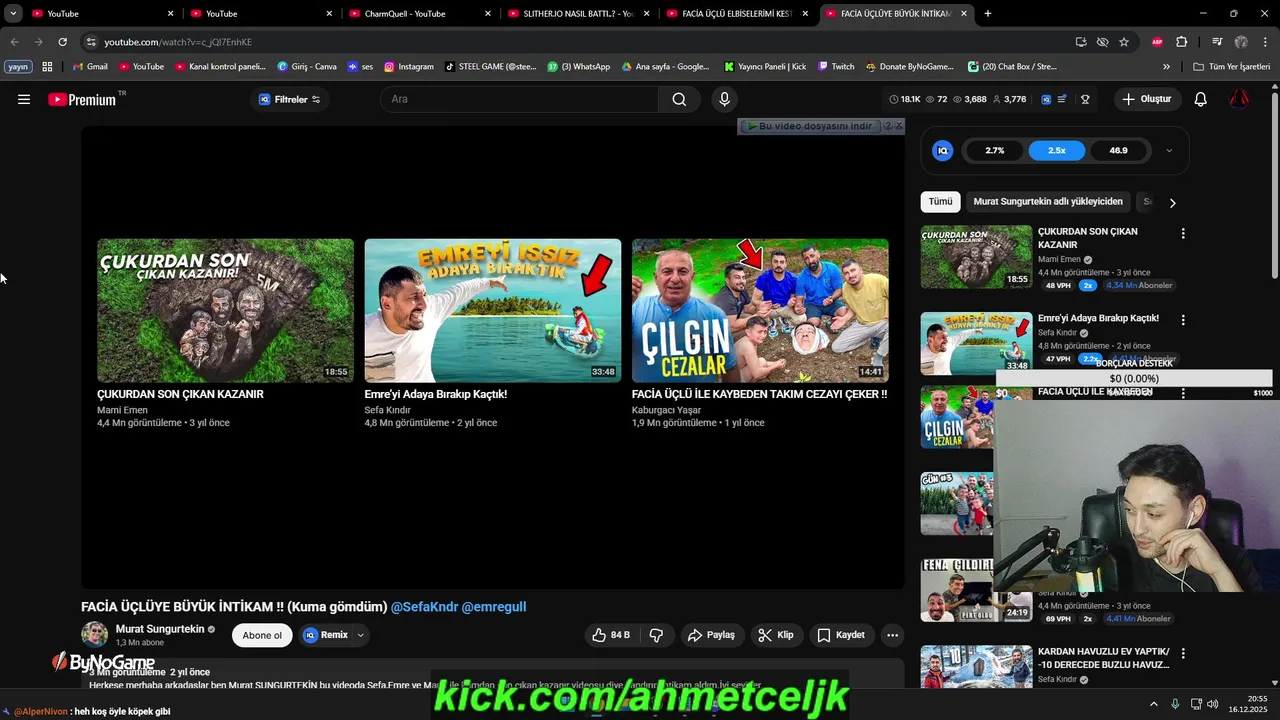
Task: Click the Abone ol subscribe button
Action: [262, 635]
